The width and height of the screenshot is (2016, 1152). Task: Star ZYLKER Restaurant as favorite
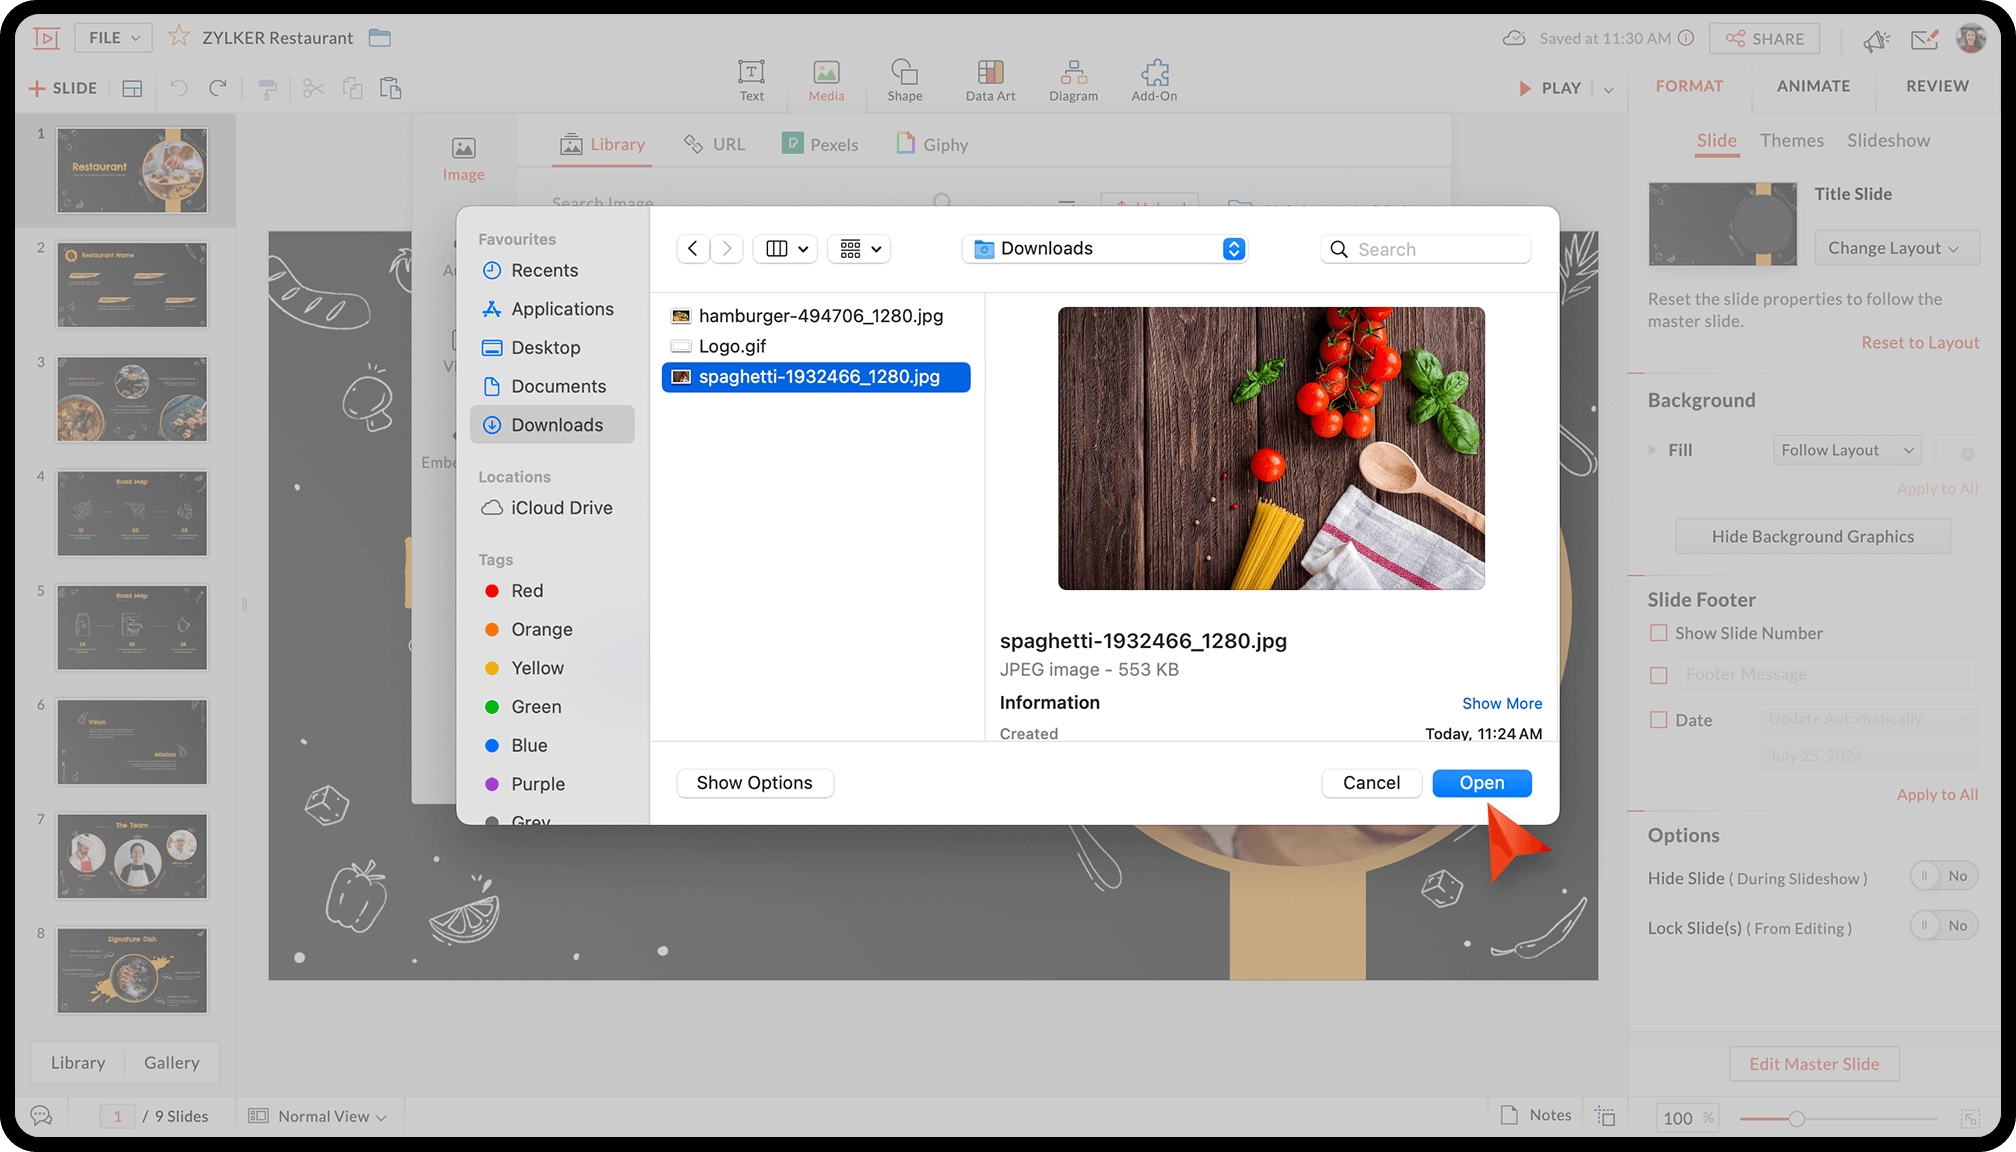tap(179, 37)
